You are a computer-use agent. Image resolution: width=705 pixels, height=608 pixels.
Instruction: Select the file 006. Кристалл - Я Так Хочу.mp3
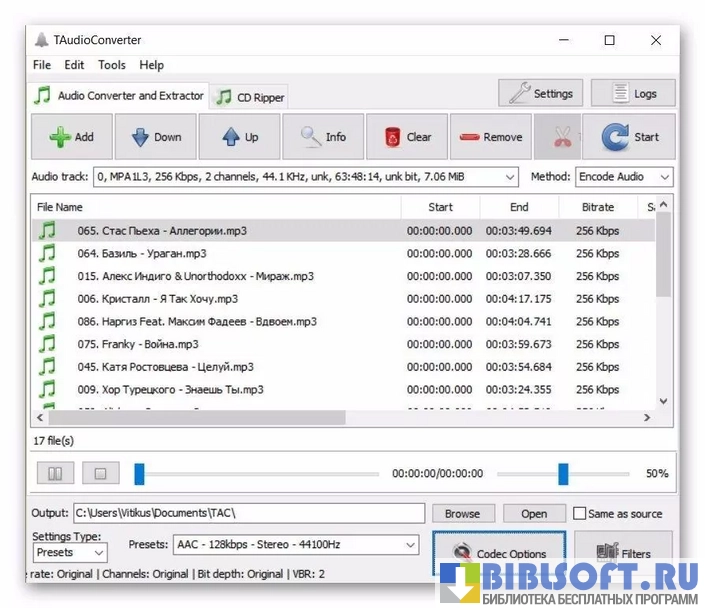[157, 299]
